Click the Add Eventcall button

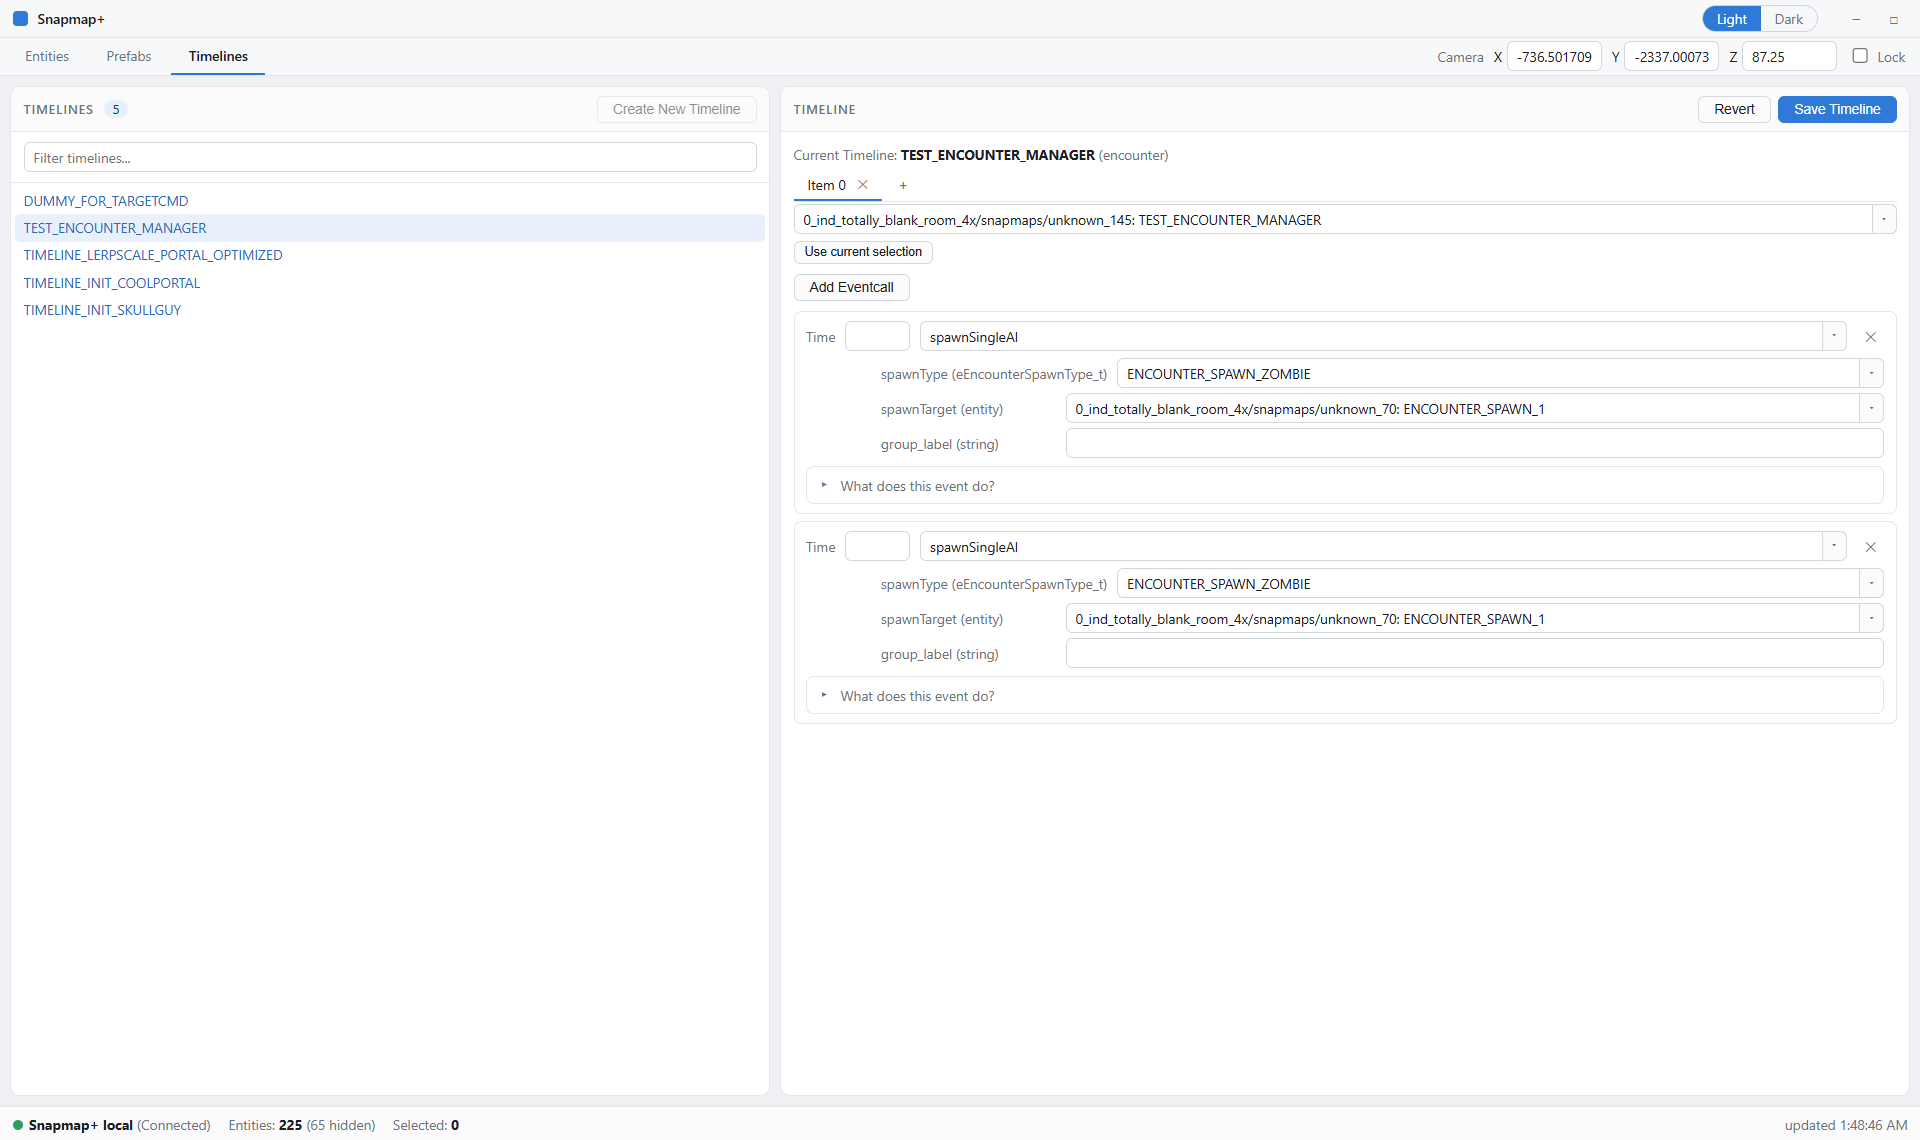tap(851, 287)
